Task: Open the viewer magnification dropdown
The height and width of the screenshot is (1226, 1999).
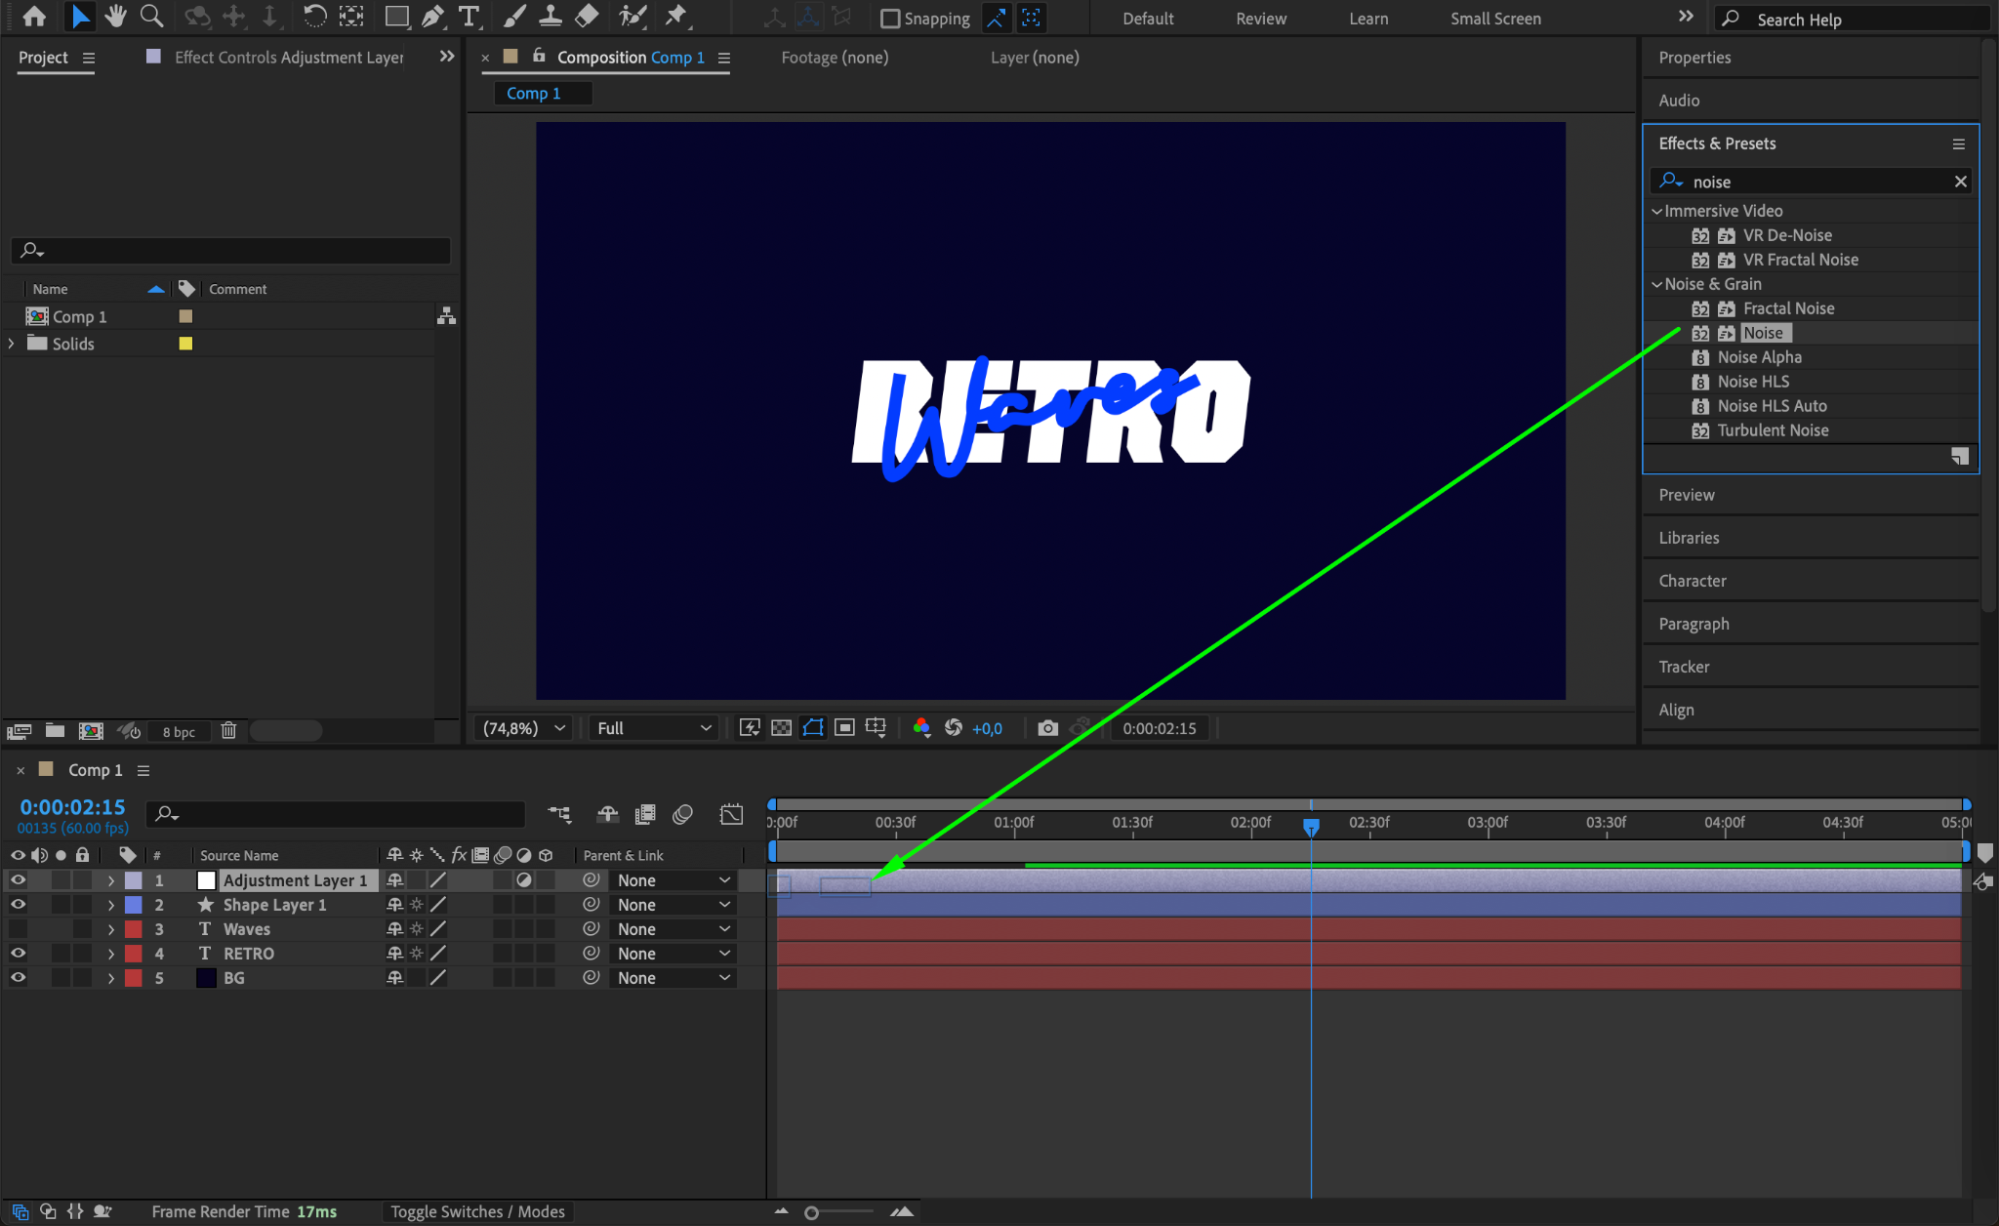Action: 524,728
